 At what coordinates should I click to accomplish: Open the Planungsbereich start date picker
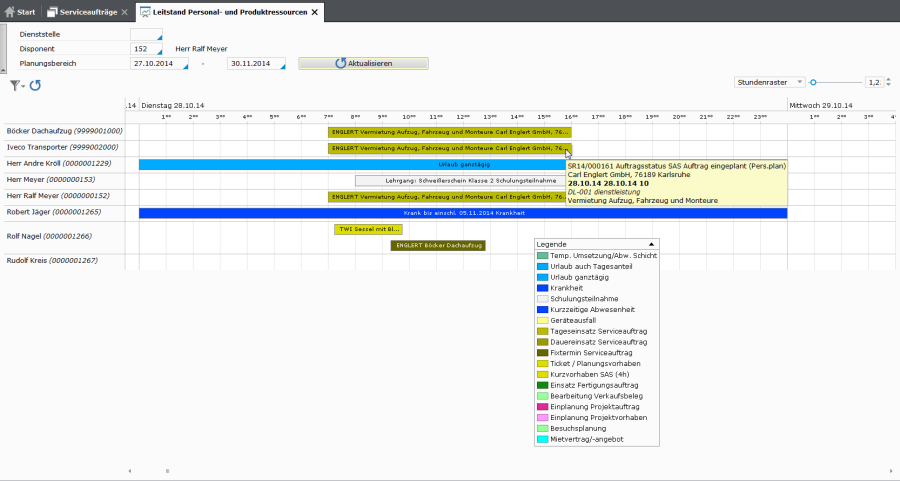[188, 67]
